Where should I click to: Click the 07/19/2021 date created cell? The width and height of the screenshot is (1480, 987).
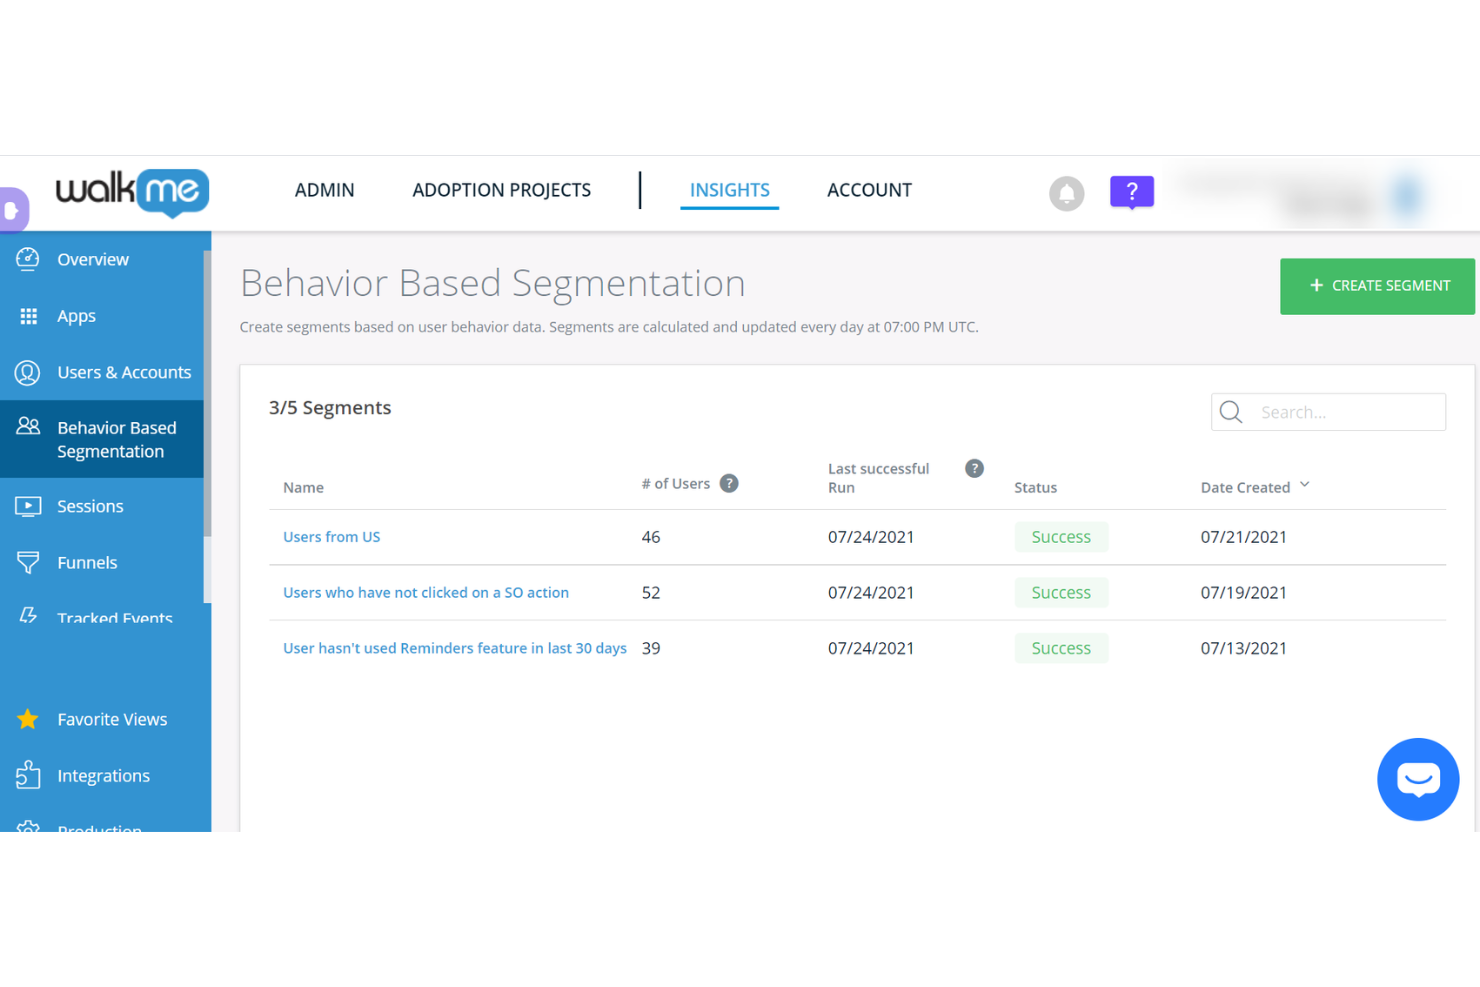1244,593
